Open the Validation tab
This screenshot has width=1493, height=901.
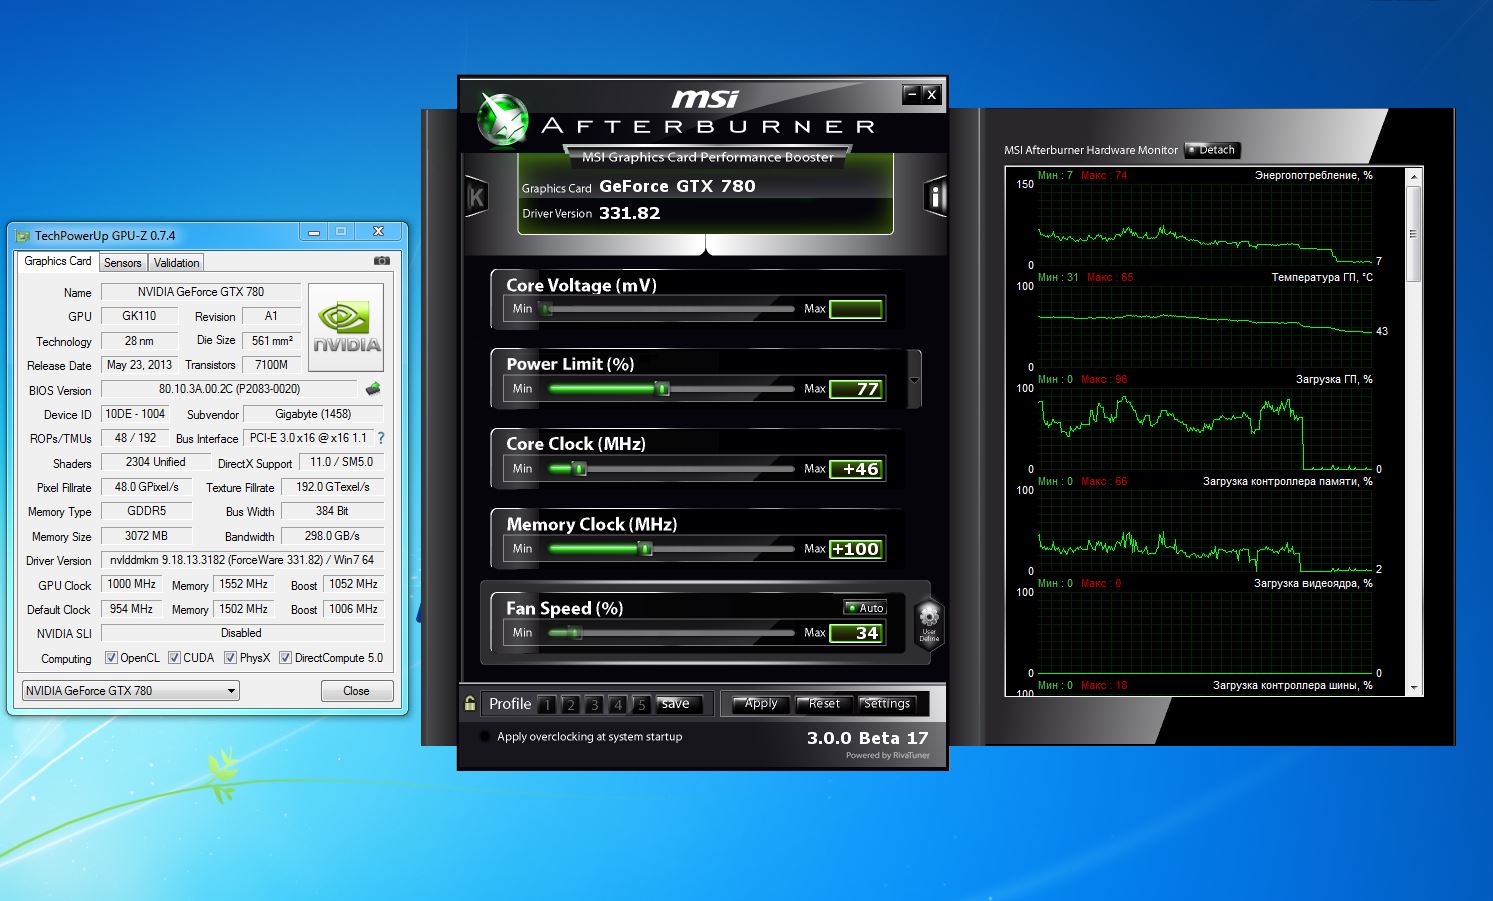pos(177,262)
